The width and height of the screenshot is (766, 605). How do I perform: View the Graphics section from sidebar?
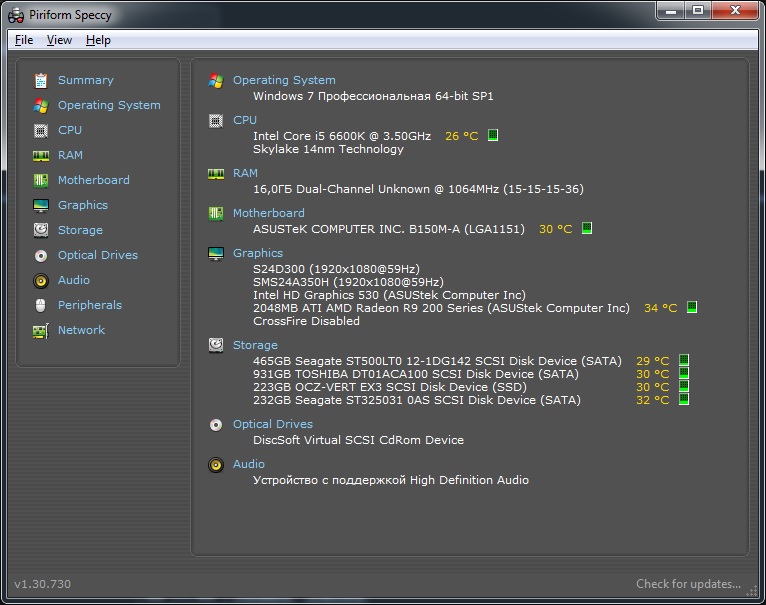coord(83,205)
